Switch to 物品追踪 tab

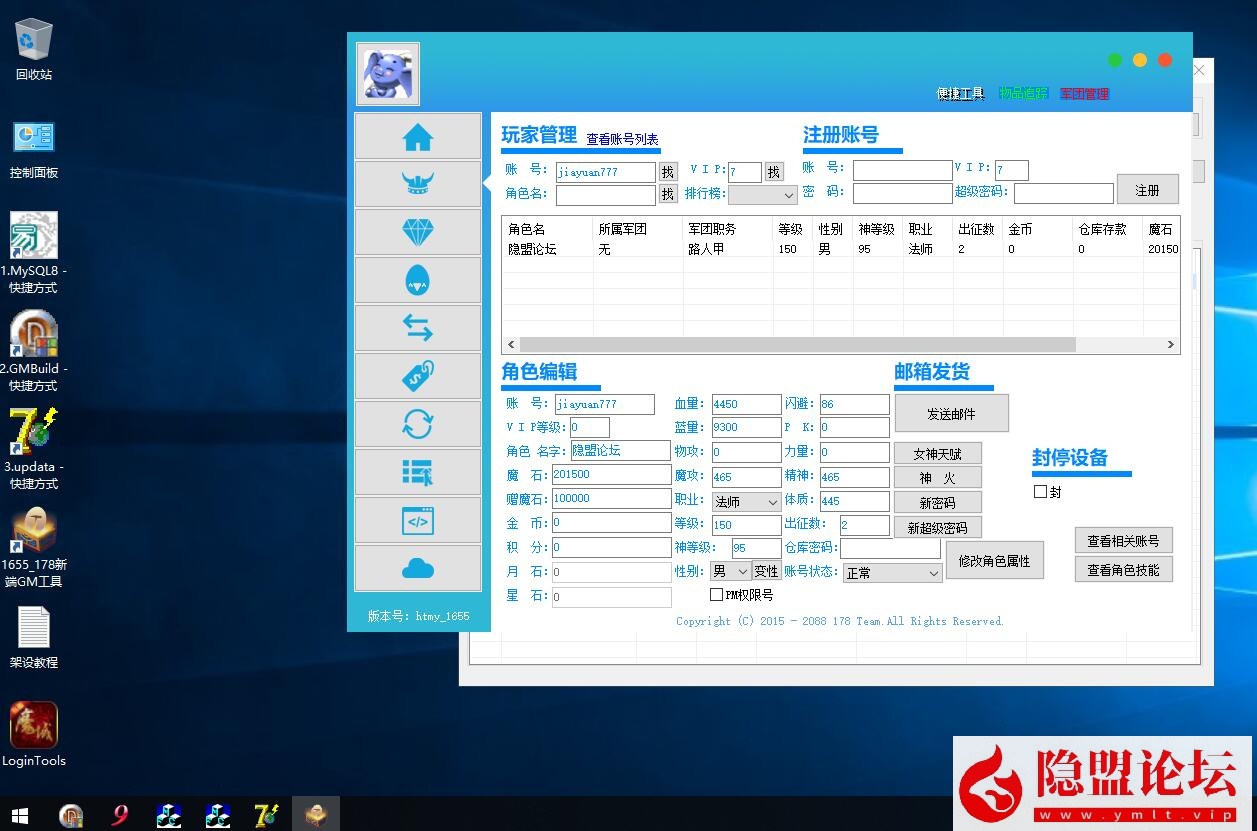[x=1024, y=94]
